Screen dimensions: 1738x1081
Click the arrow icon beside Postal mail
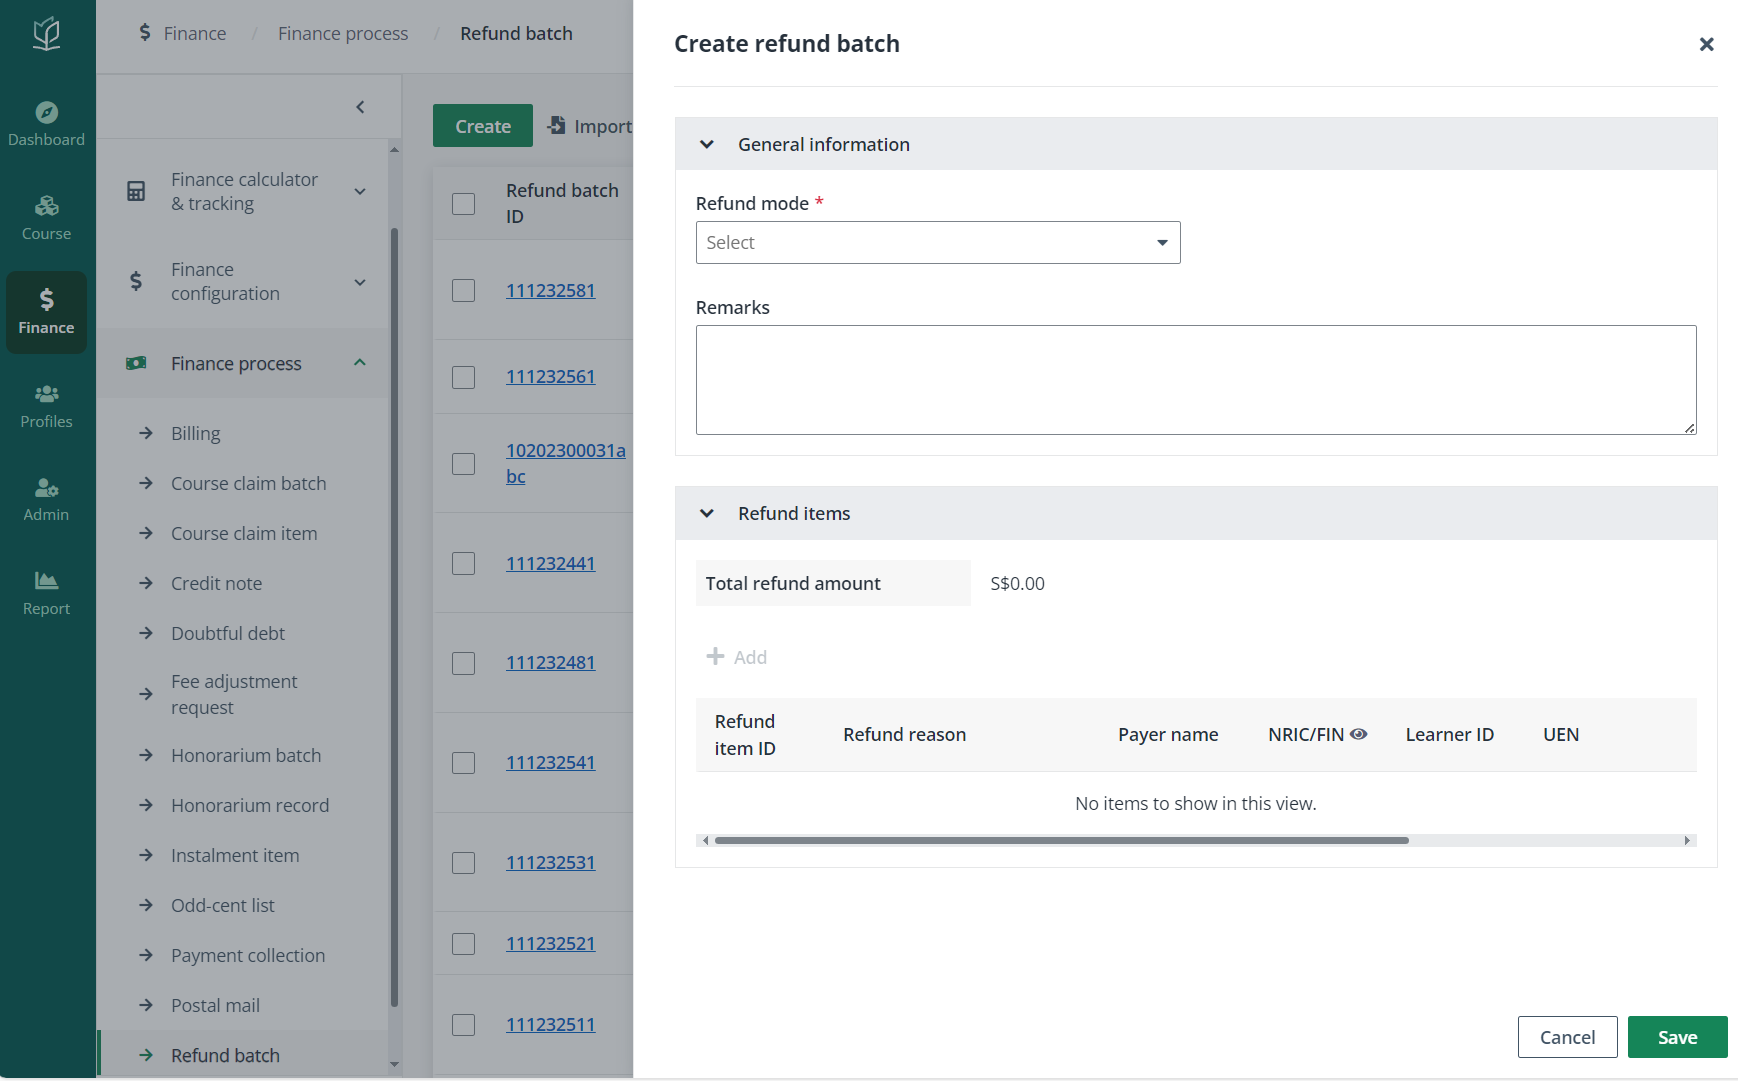pyautogui.click(x=146, y=1005)
